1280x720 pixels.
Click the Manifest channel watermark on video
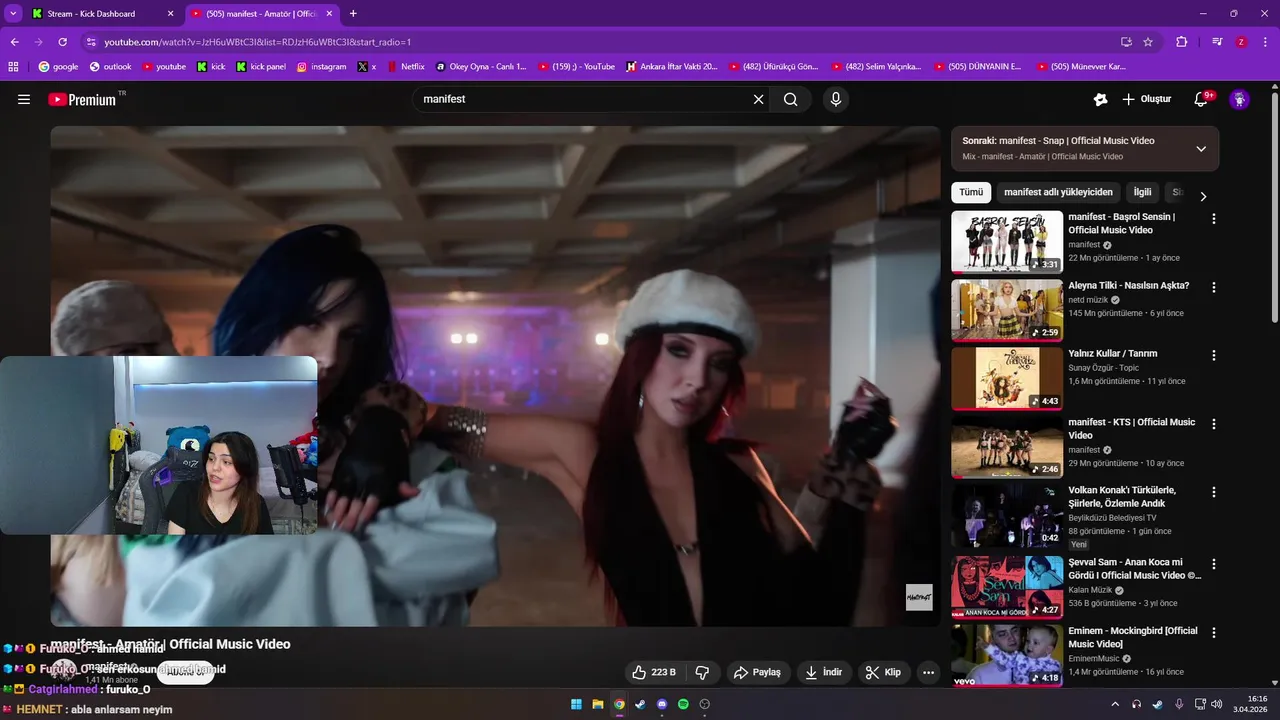(919, 597)
